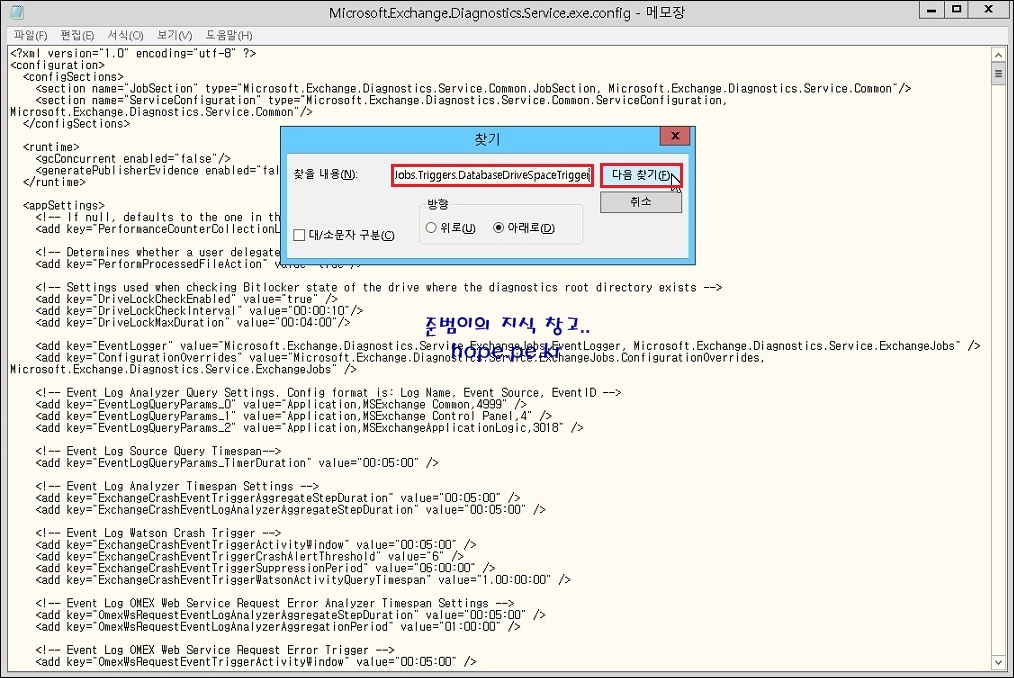Click the 'ExchangeCrashEventTriggerSuppressionPeriod' line
The image size is (1014, 678).
point(265,568)
